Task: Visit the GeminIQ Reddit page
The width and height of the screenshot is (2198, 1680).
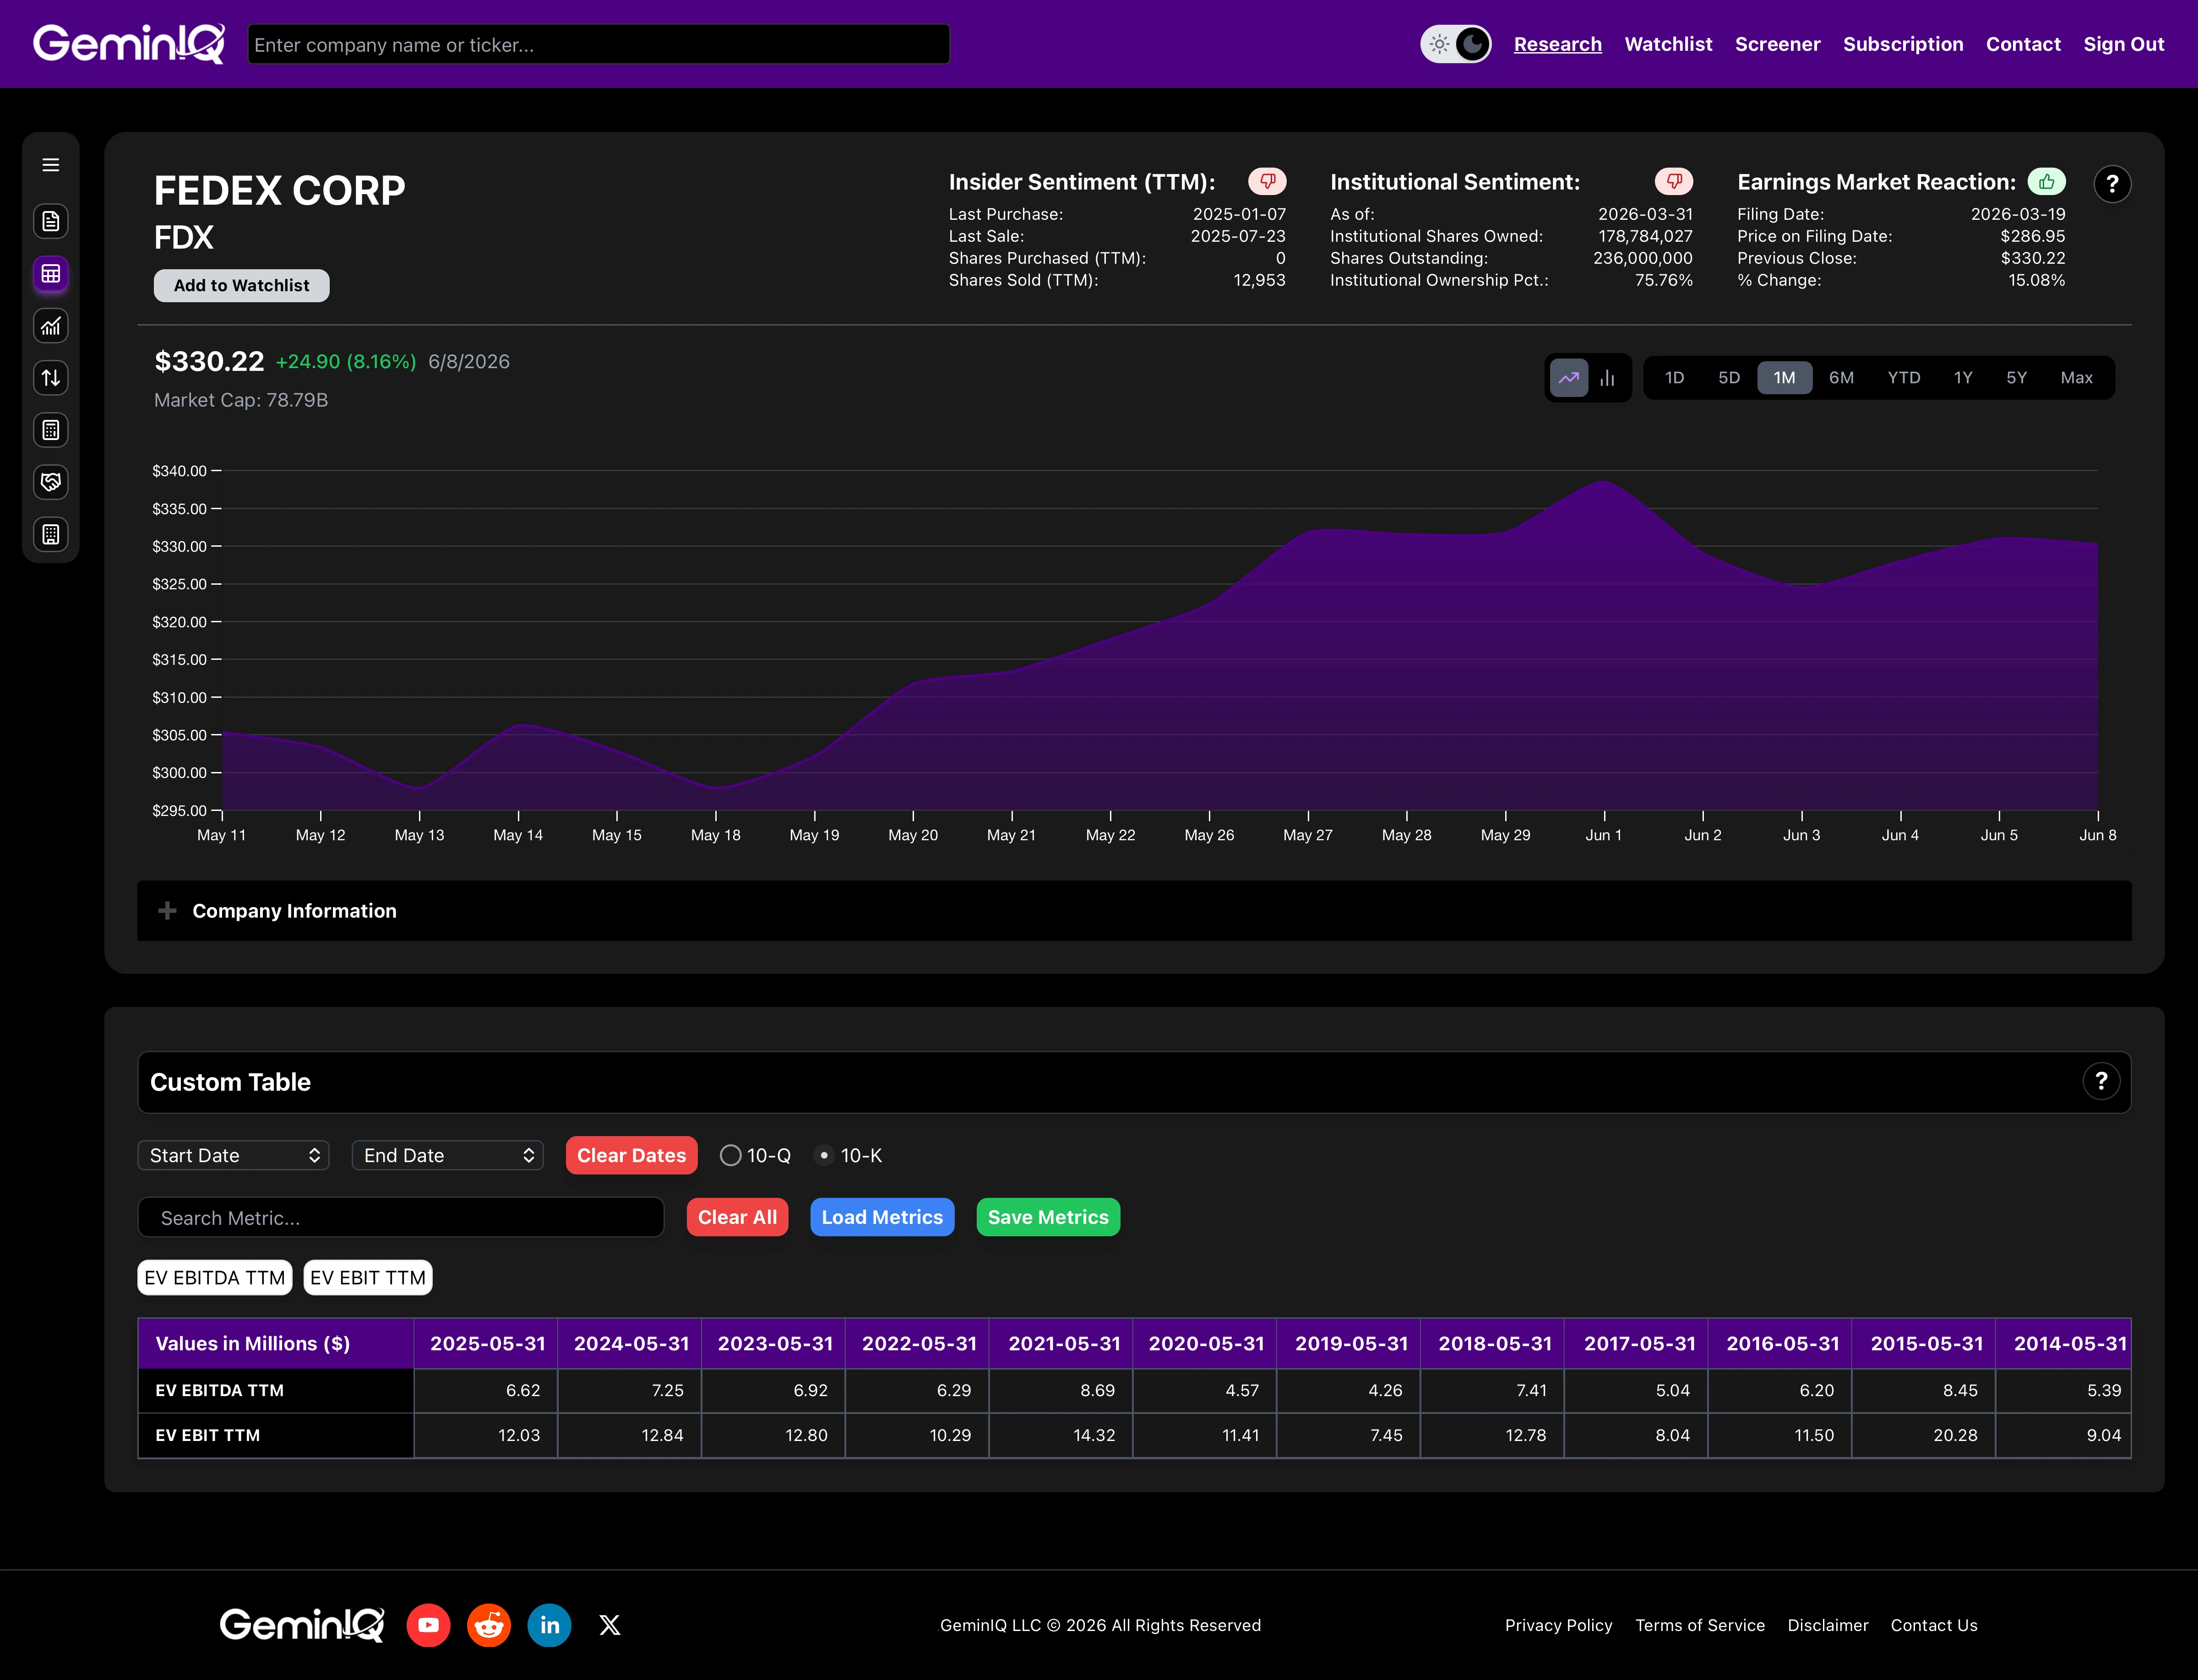Action: click(489, 1625)
